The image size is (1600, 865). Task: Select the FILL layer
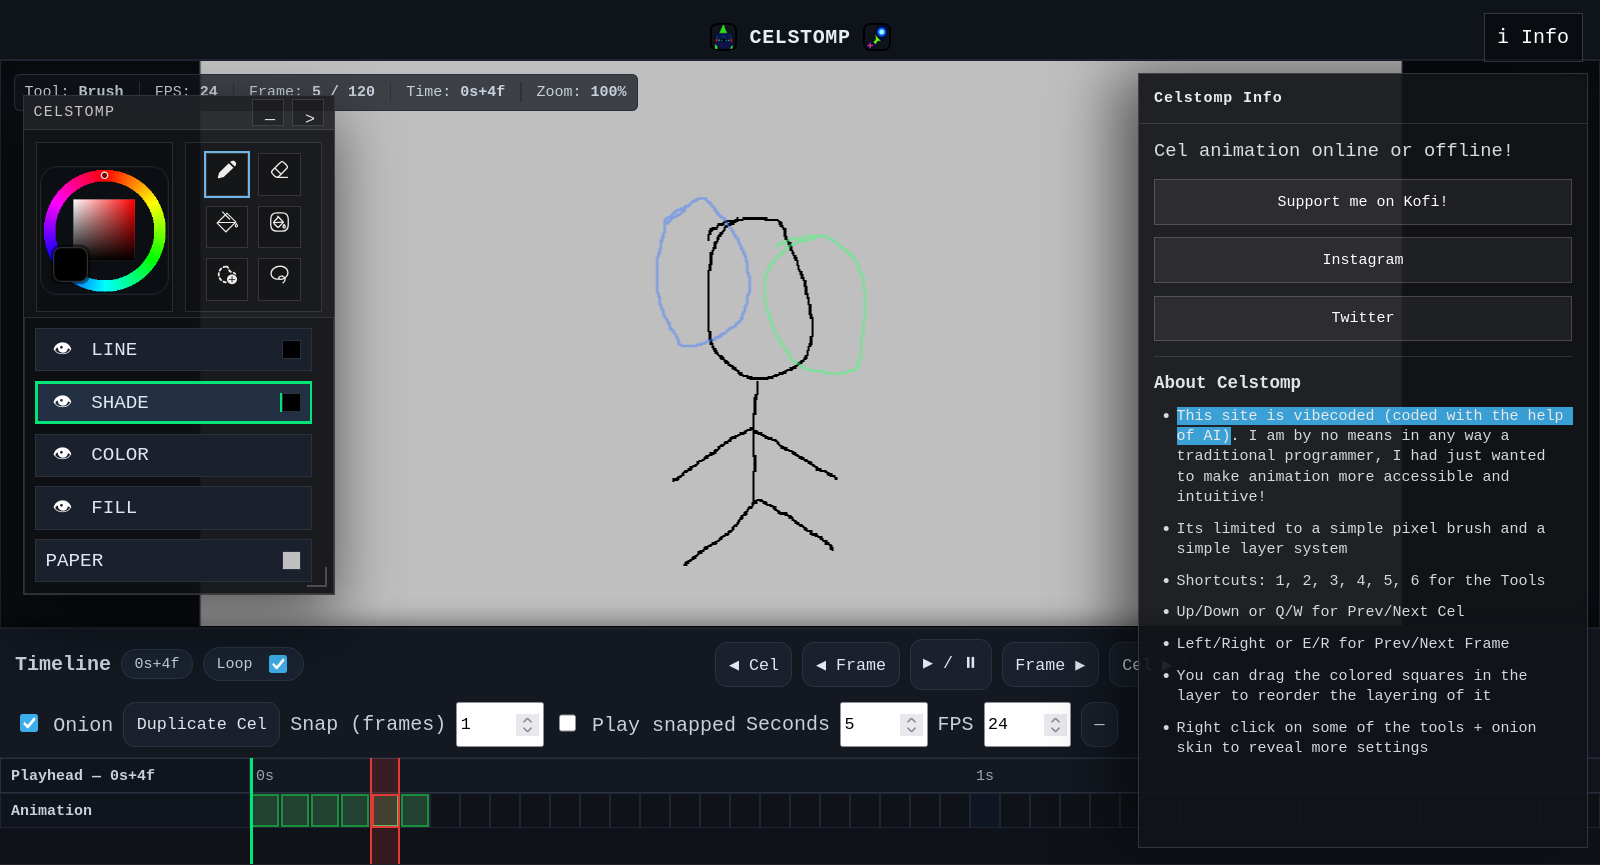click(x=173, y=508)
